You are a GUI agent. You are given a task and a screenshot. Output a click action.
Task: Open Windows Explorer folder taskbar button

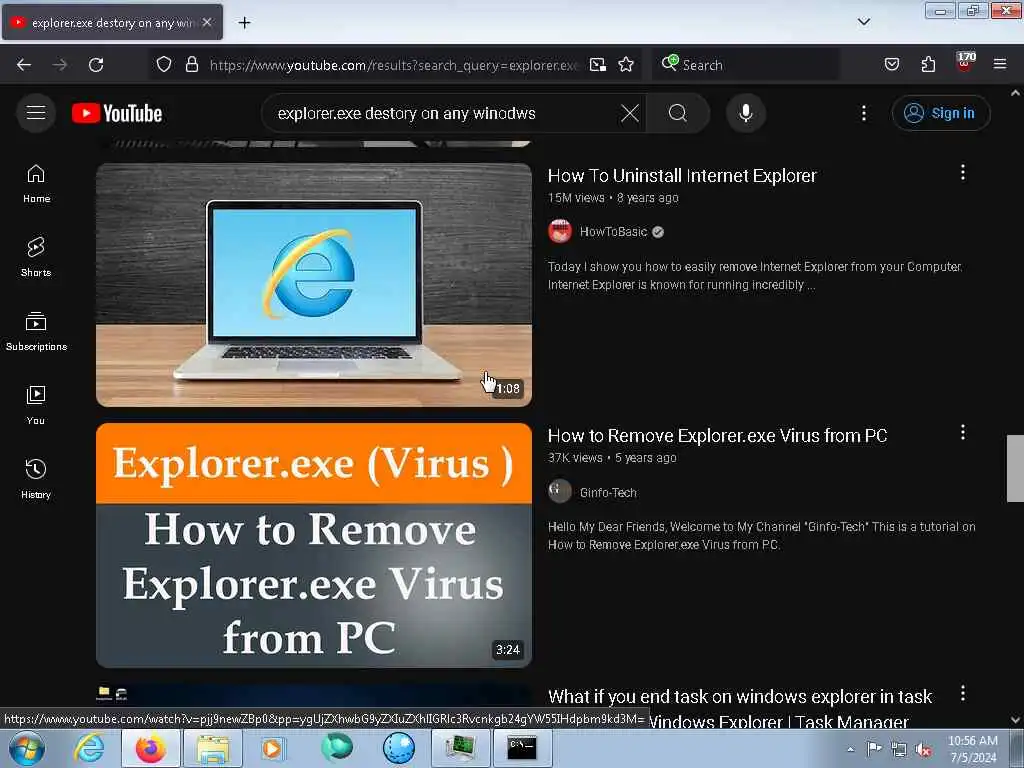213,748
